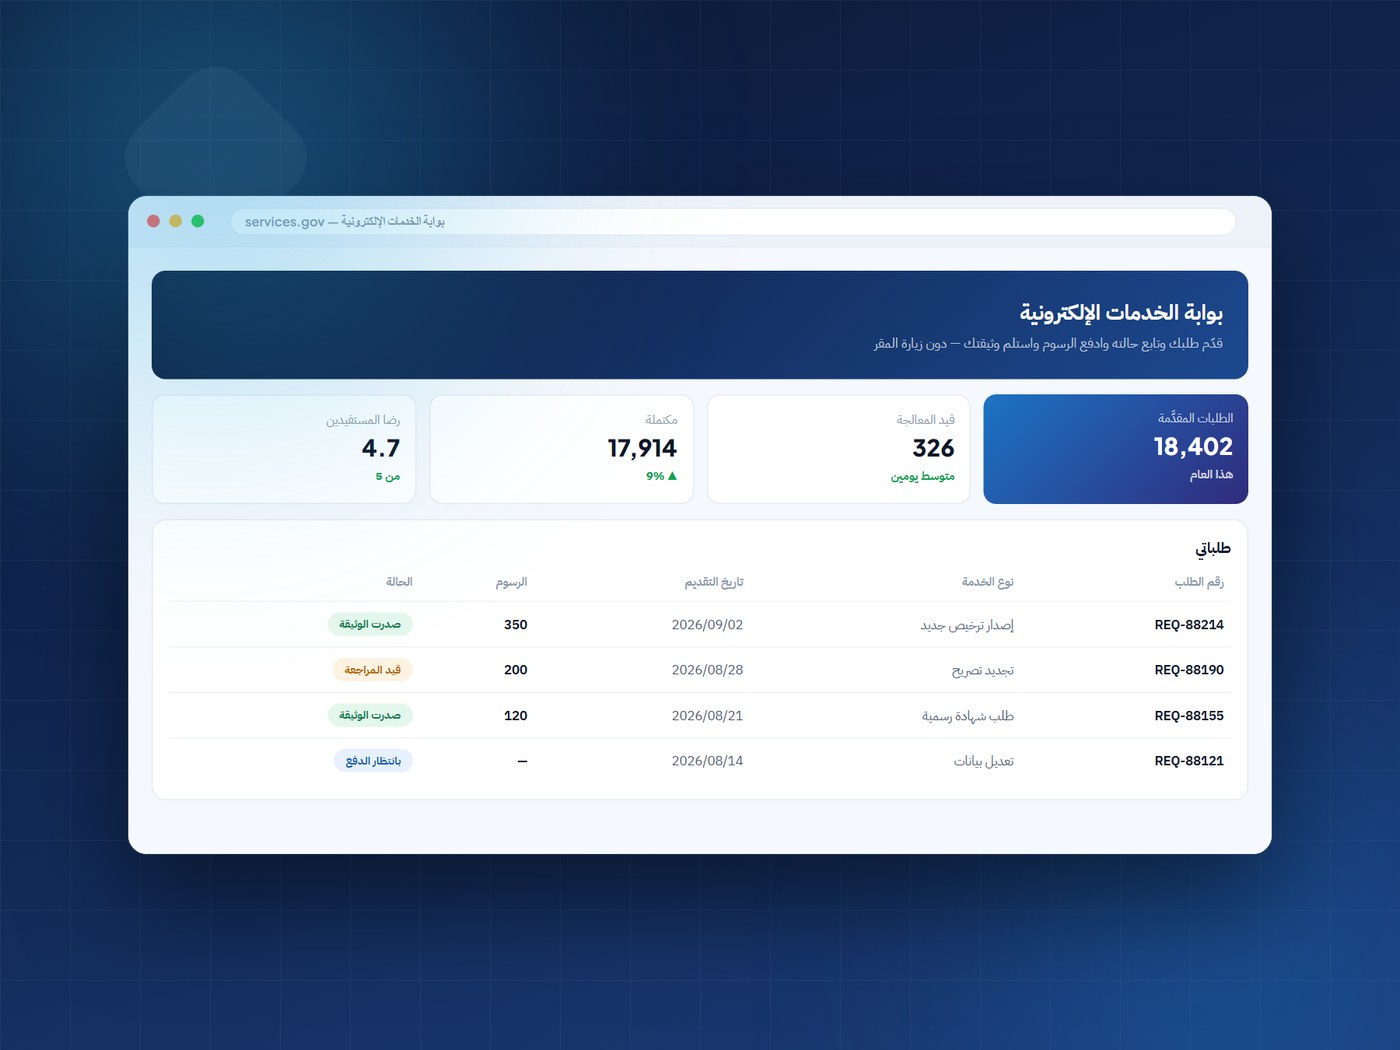Open request REQ-88121

(1189, 761)
